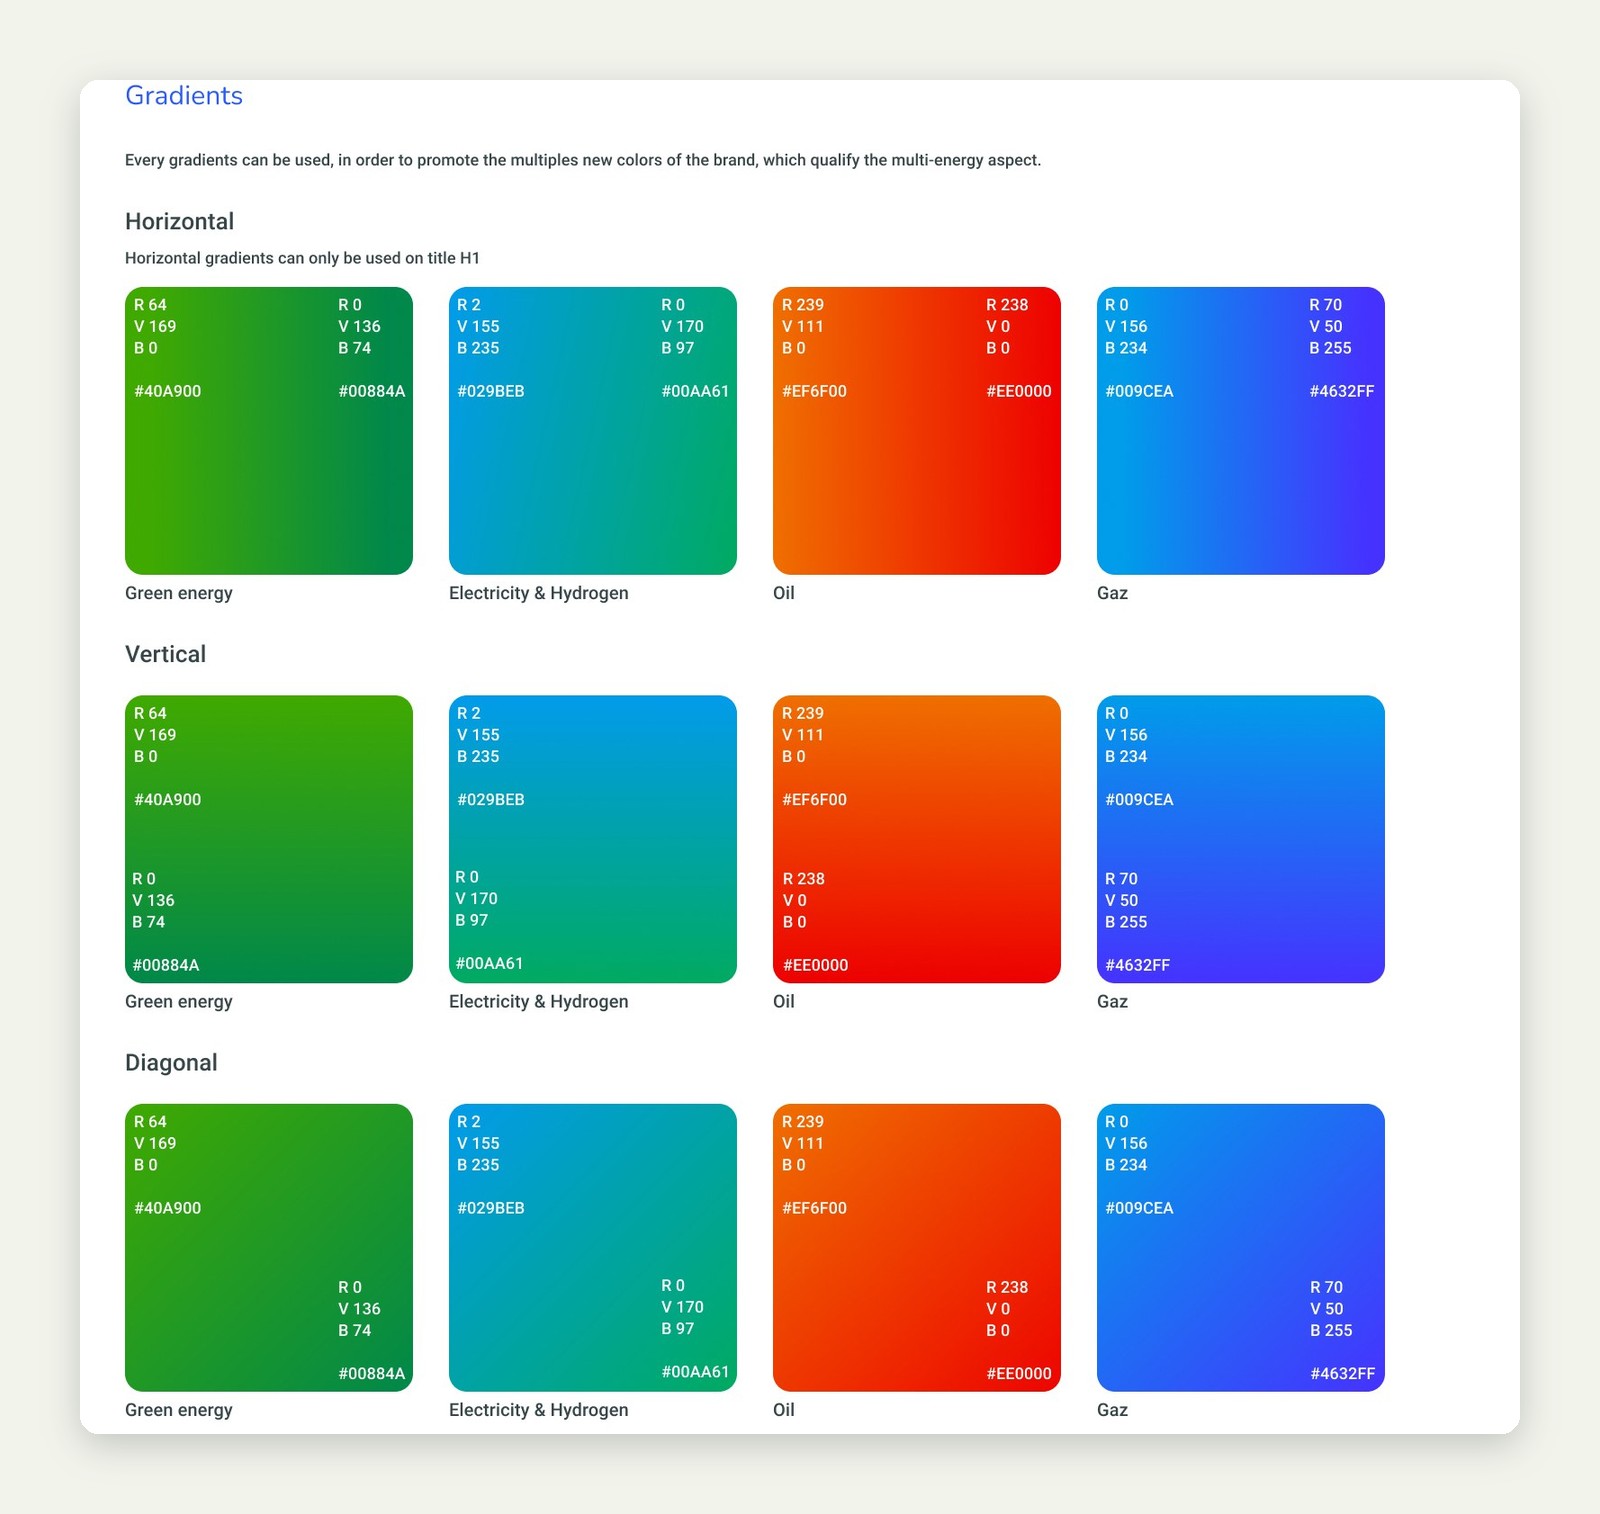Click the horizontal Oil gradient swatch
The width and height of the screenshot is (1600, 1514).
917,431
